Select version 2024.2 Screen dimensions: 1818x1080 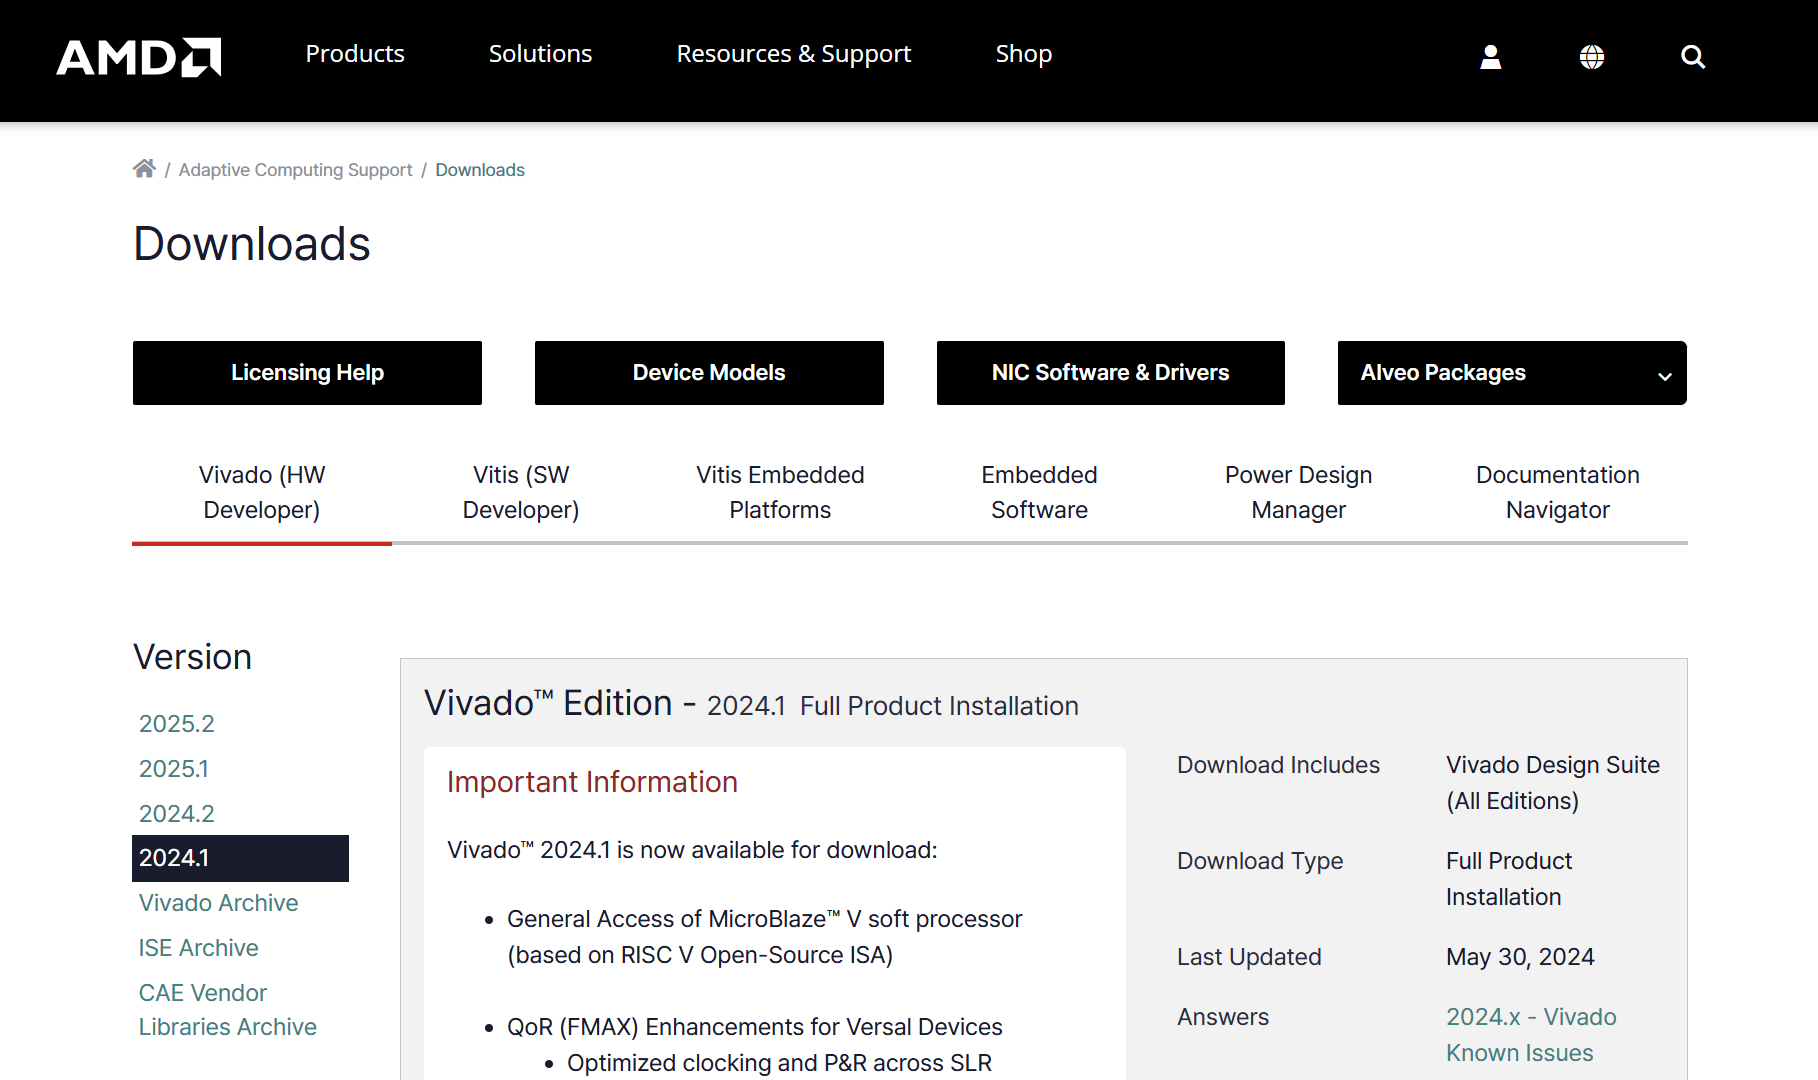coord(177,814)
